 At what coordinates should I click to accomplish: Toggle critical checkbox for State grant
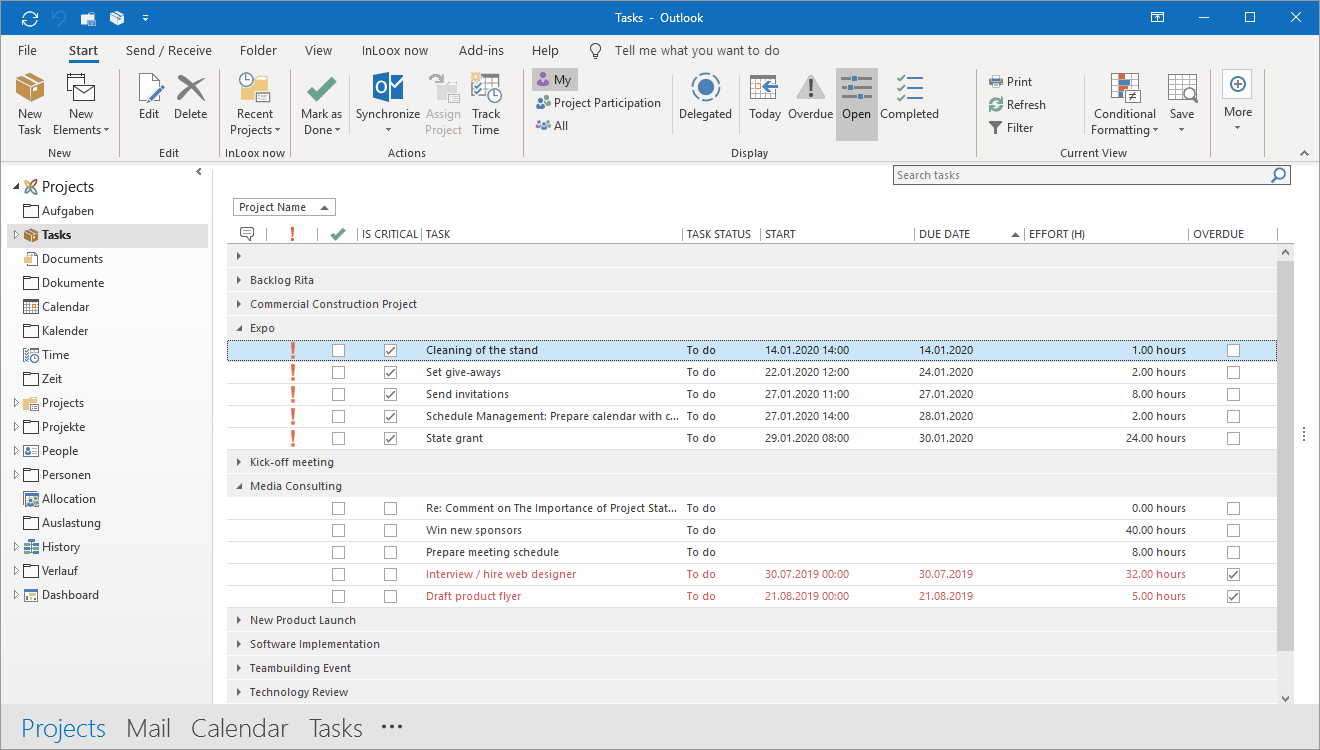click(390, 438)
